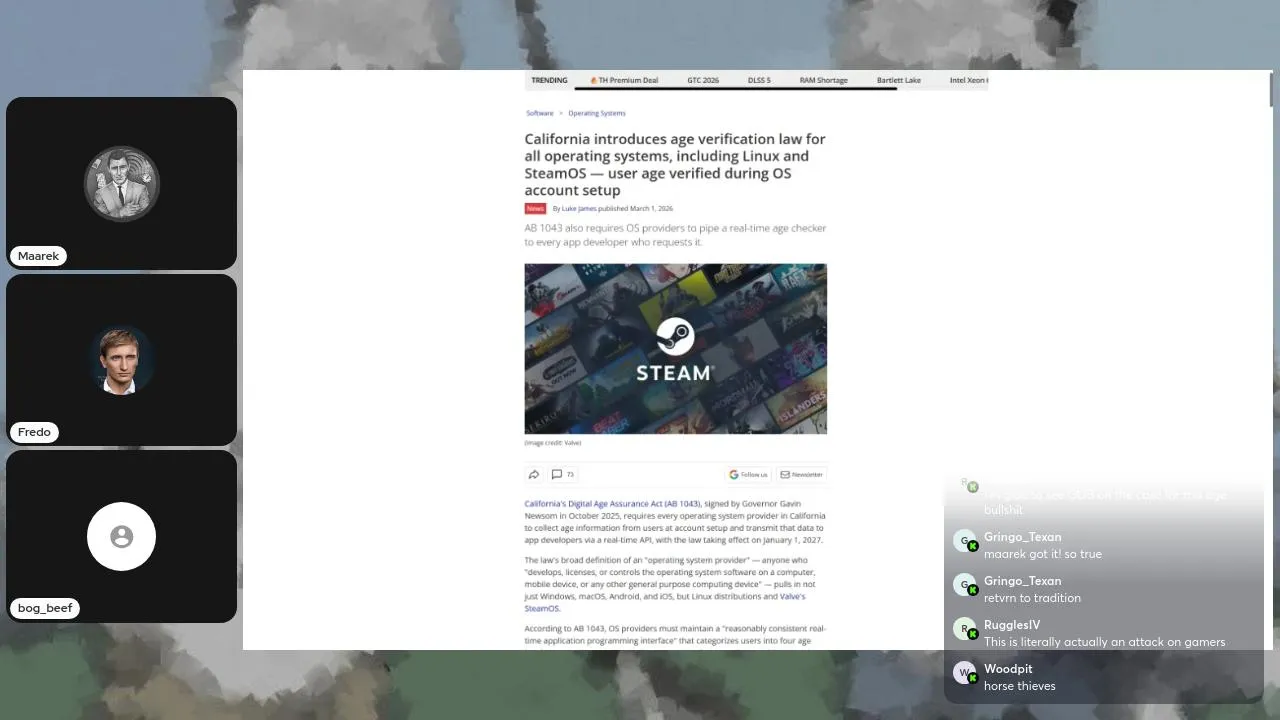Open DLSS 5 trending tab

(759, 80)
